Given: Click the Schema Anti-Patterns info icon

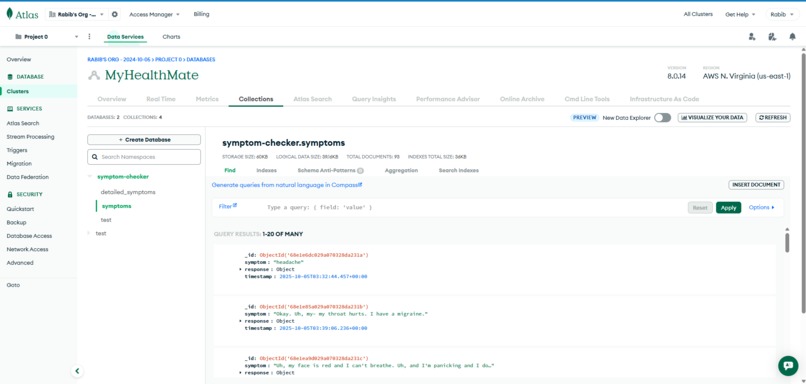Looking at the screenshot, I should [x=360, y=171].
